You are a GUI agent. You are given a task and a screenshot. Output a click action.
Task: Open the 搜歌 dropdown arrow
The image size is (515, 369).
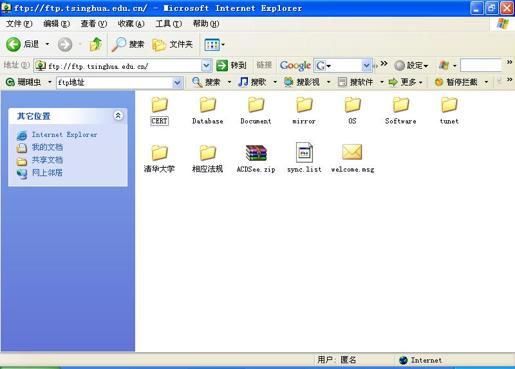point(275,82)
